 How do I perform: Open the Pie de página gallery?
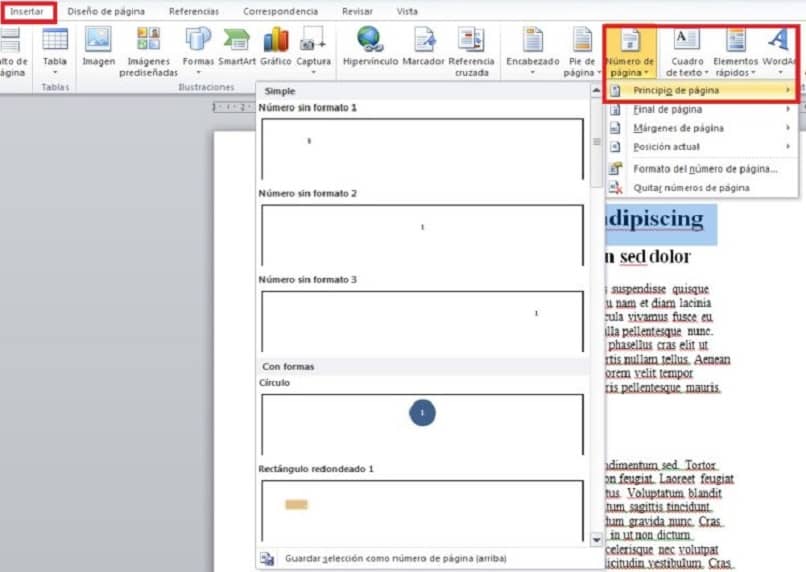point(582,51)
